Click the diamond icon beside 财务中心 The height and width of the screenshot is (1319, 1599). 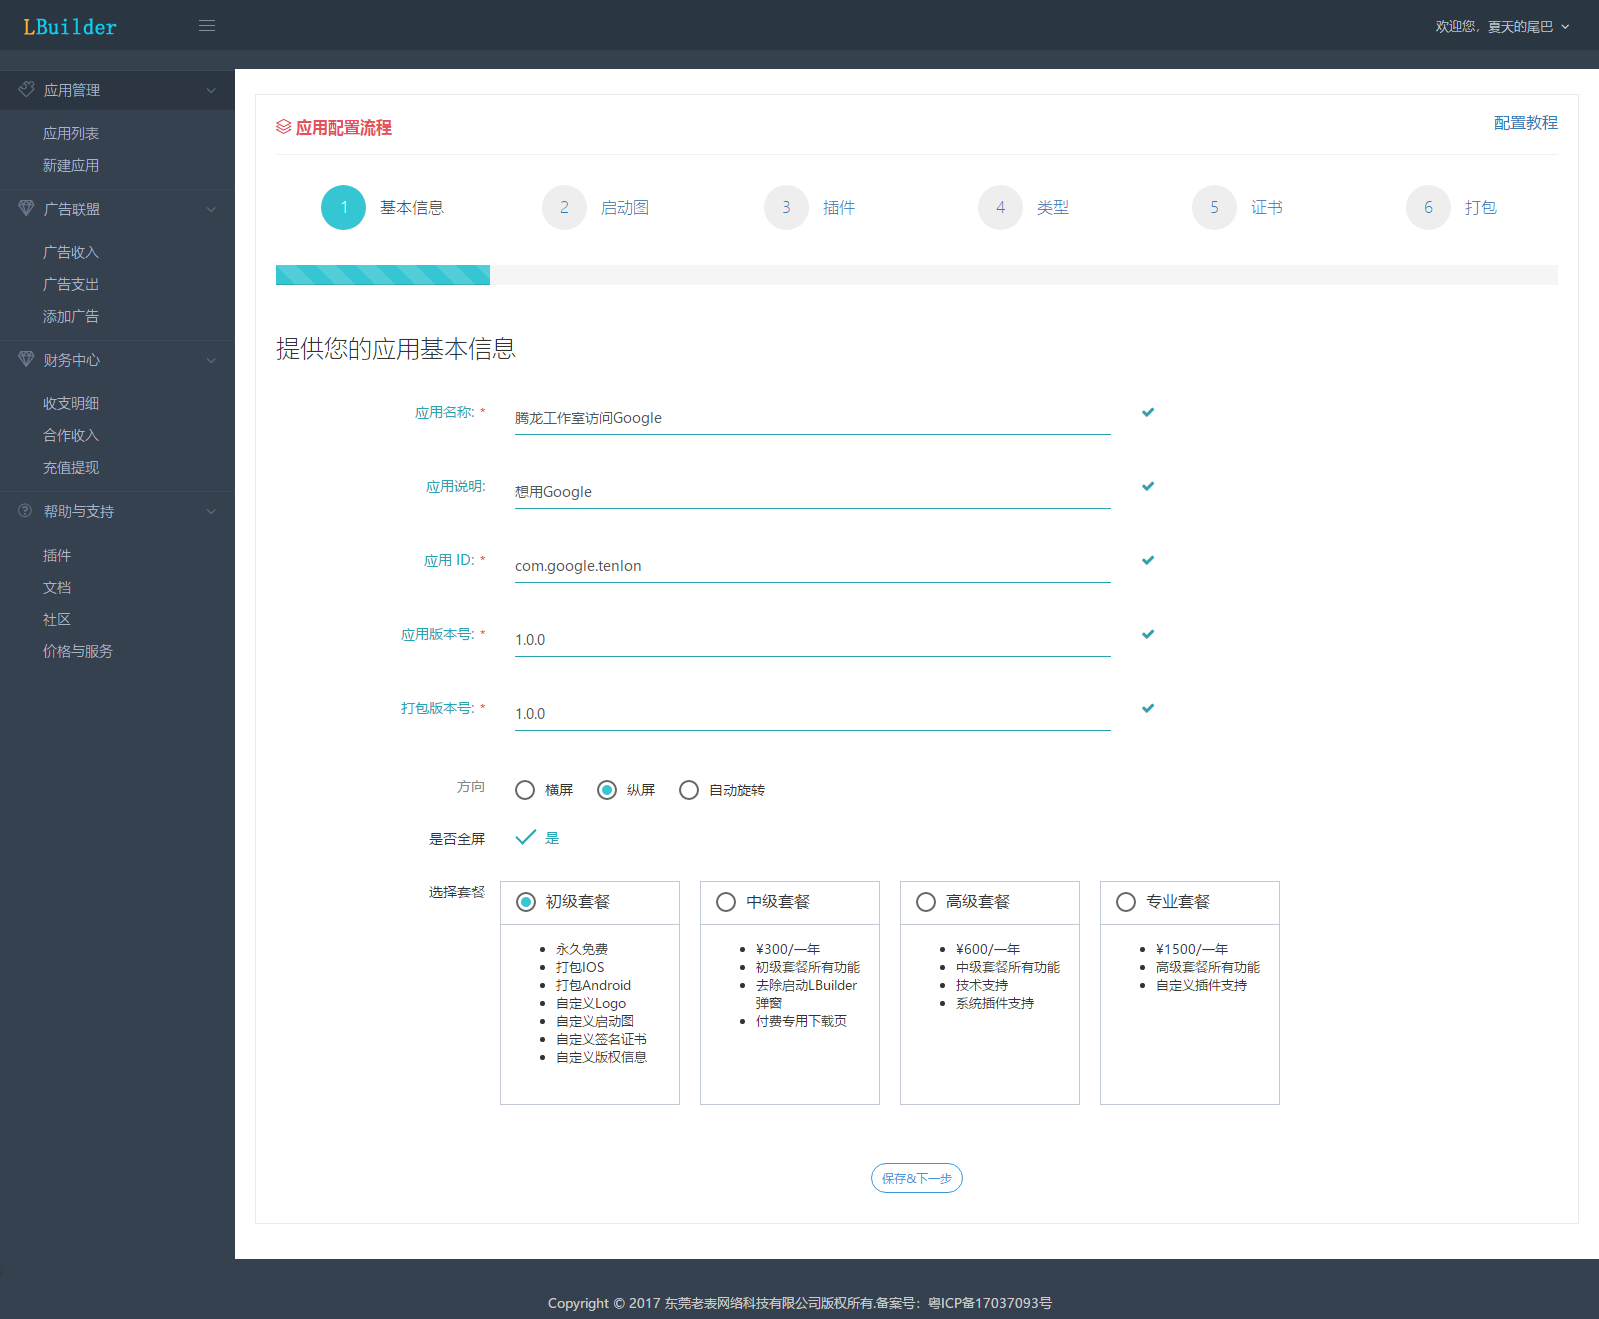26,359
